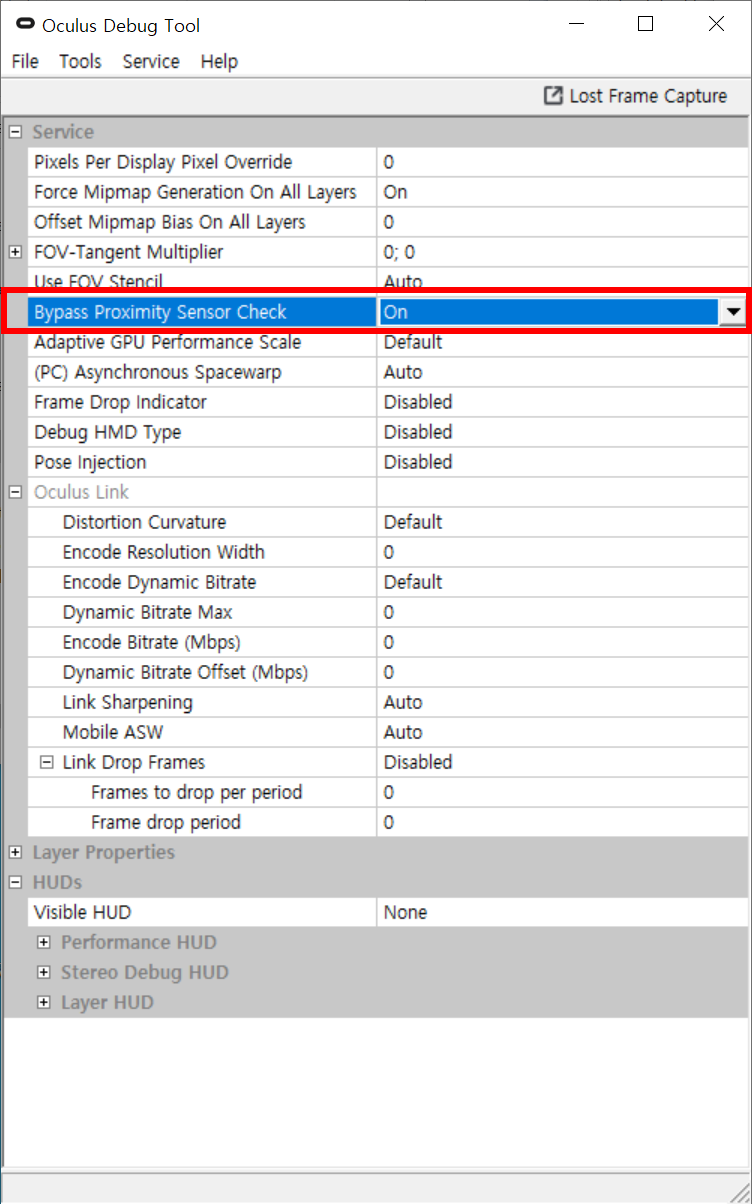Edit the Dynamic Bitrate Offset (Mbps) value

click(562, 672)
